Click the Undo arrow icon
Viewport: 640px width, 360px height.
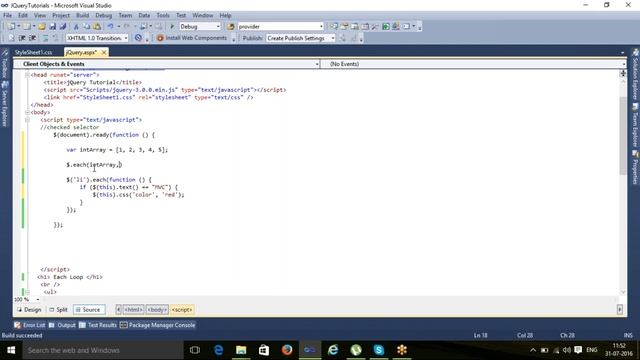tap(111, 27)
